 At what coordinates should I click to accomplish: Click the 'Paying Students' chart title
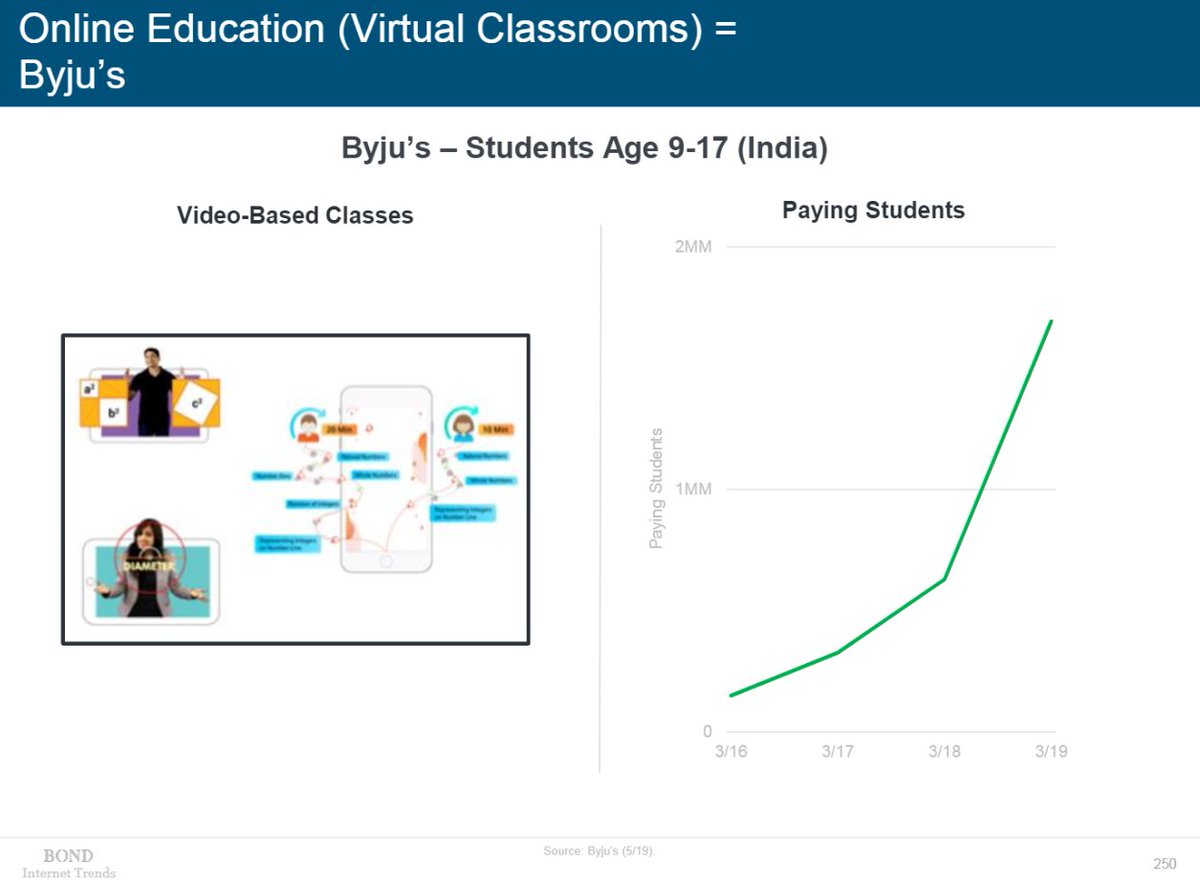(873, 210)
